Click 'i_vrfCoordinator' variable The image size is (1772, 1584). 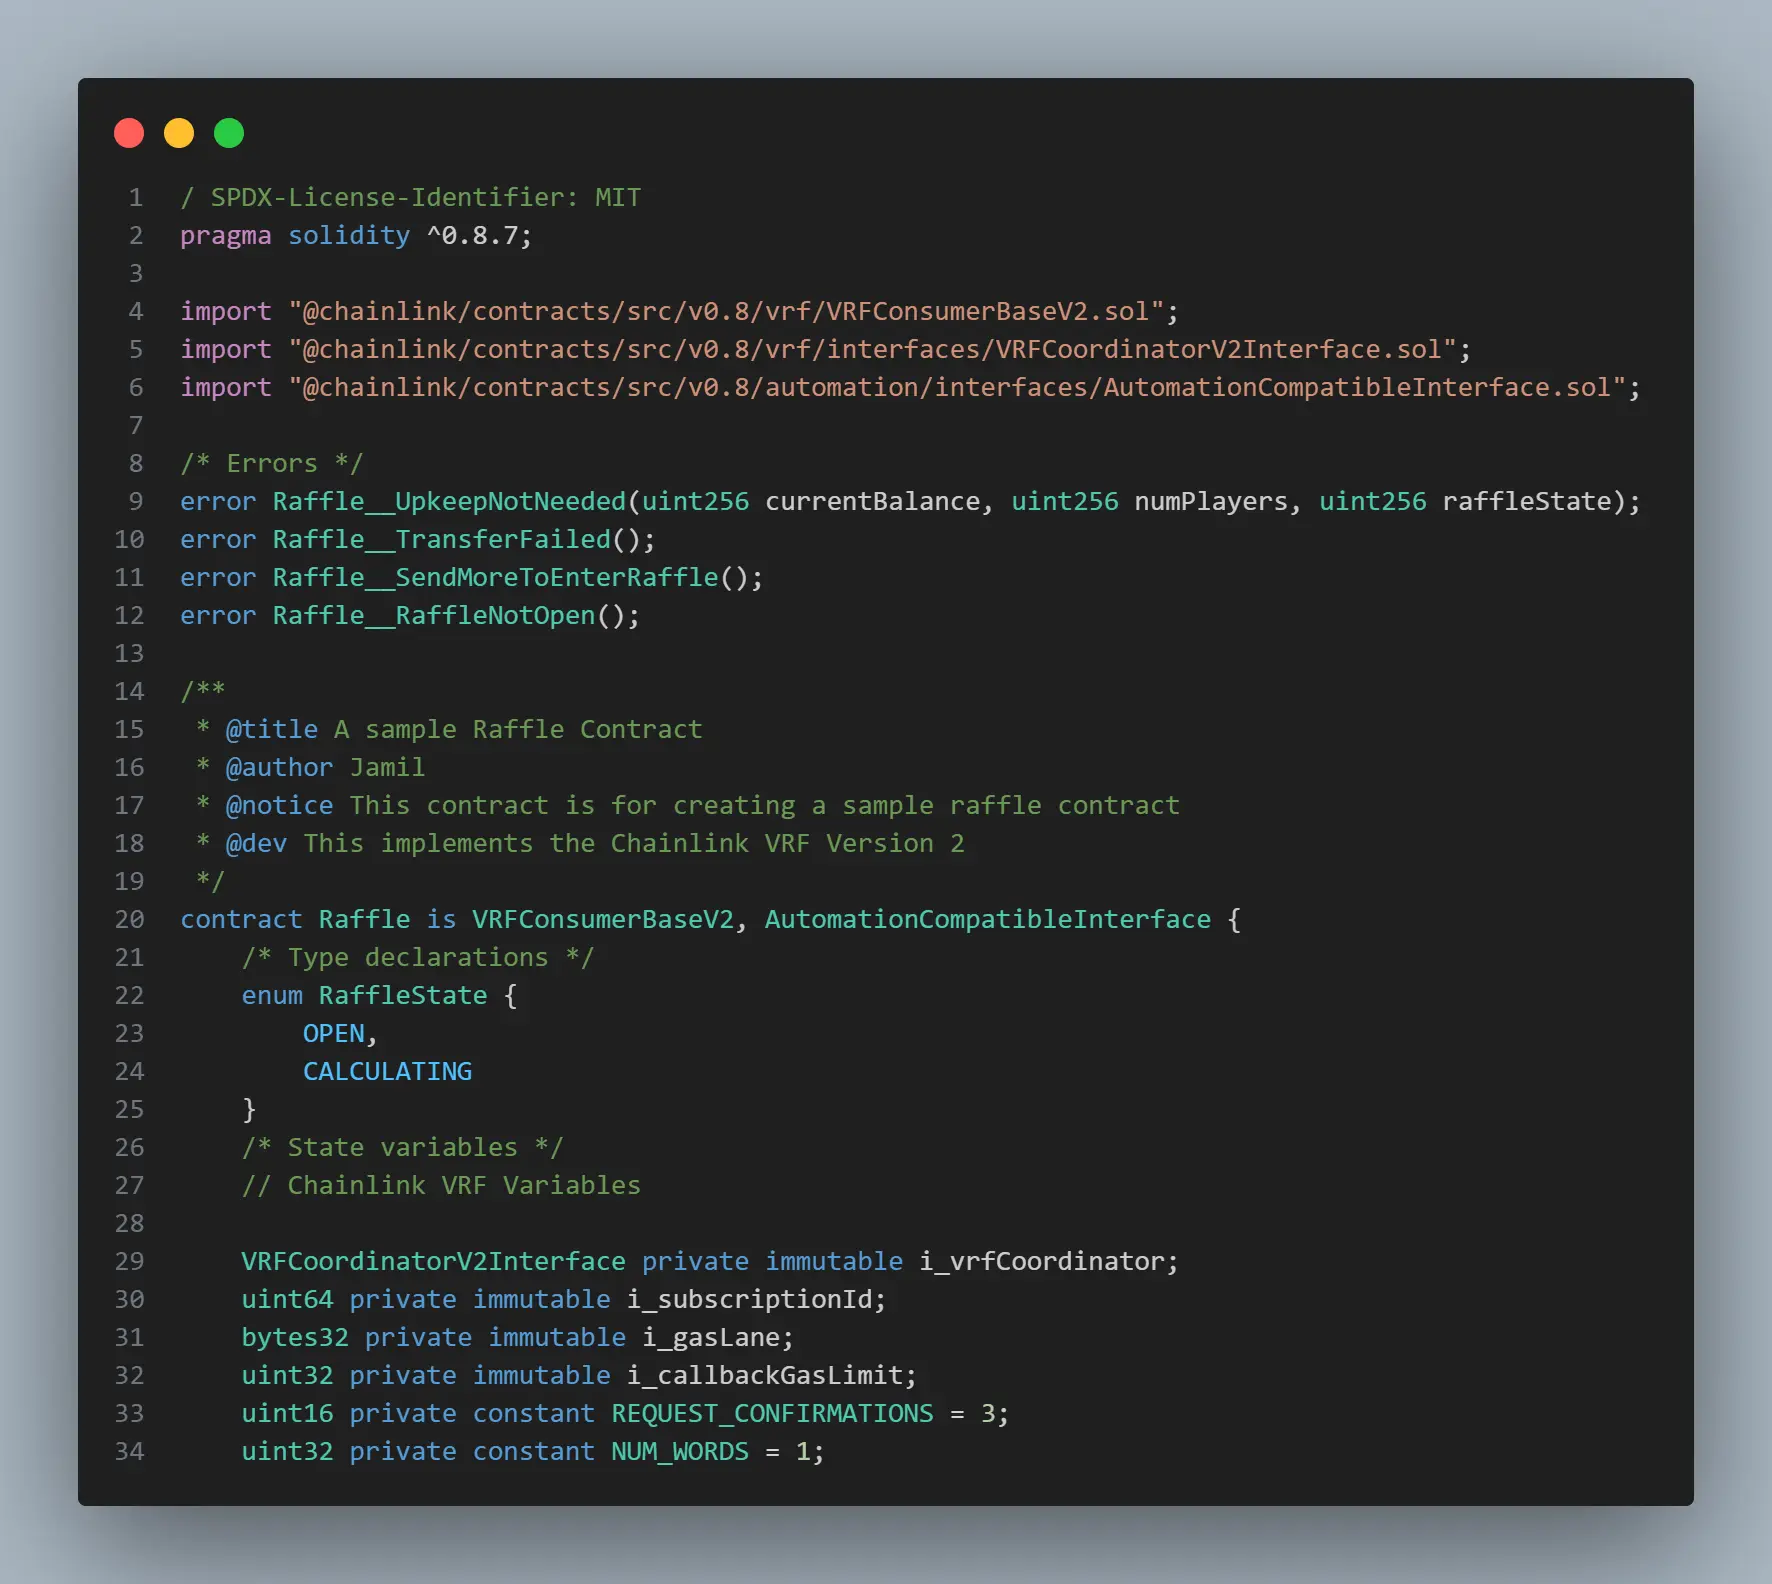[x=1041, y=1262]
